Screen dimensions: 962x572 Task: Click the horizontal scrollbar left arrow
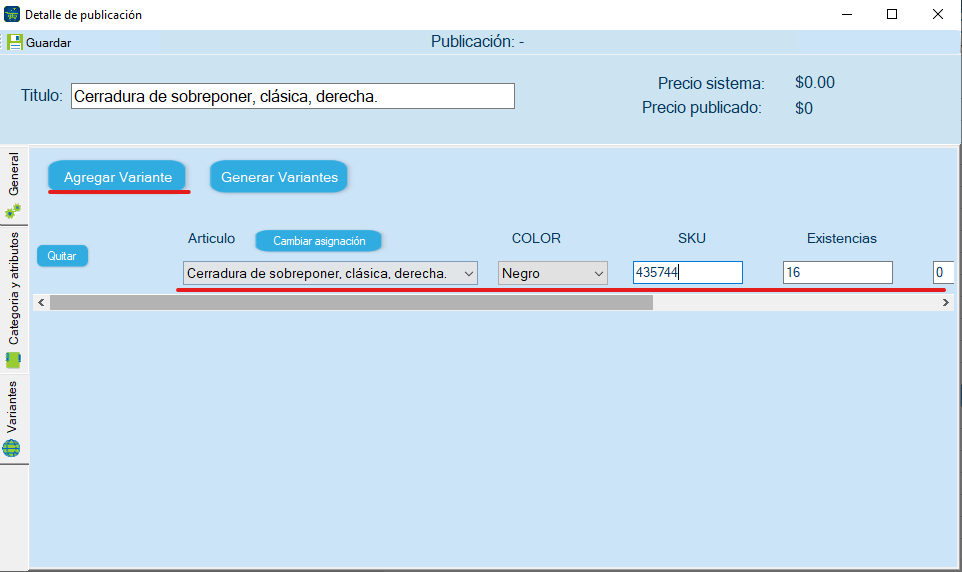point(41,303)
